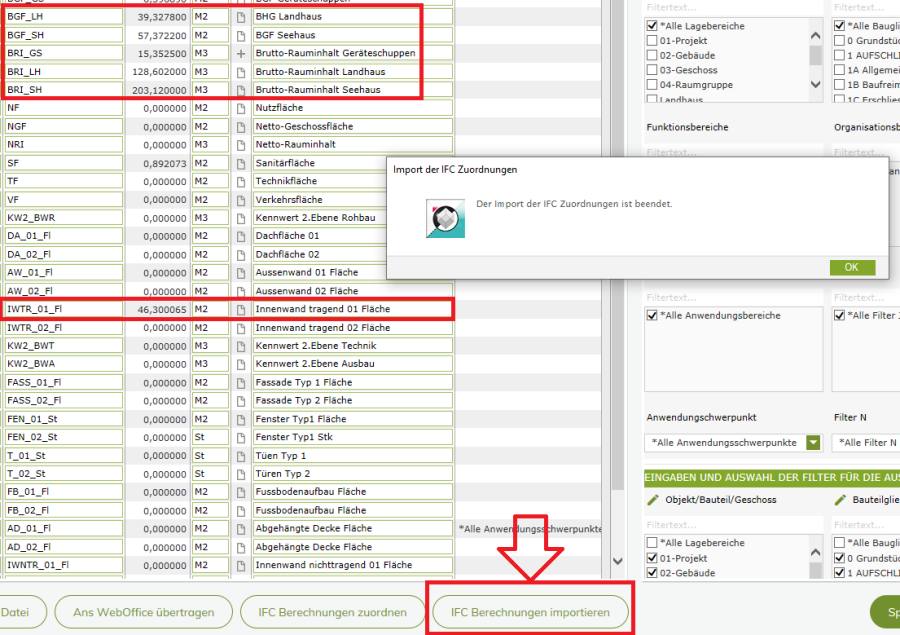Toggle the *Alle Anwendungsbereiche checkbox
Viewport: 900px width, 635px height.
(x=652, y=316)
